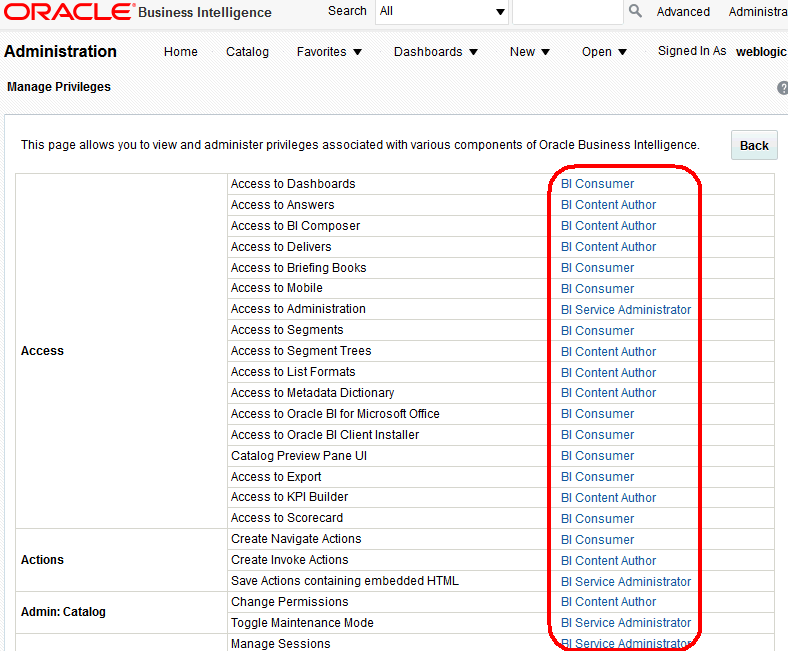
Task: Click the Back button
Action: [754, 145]
